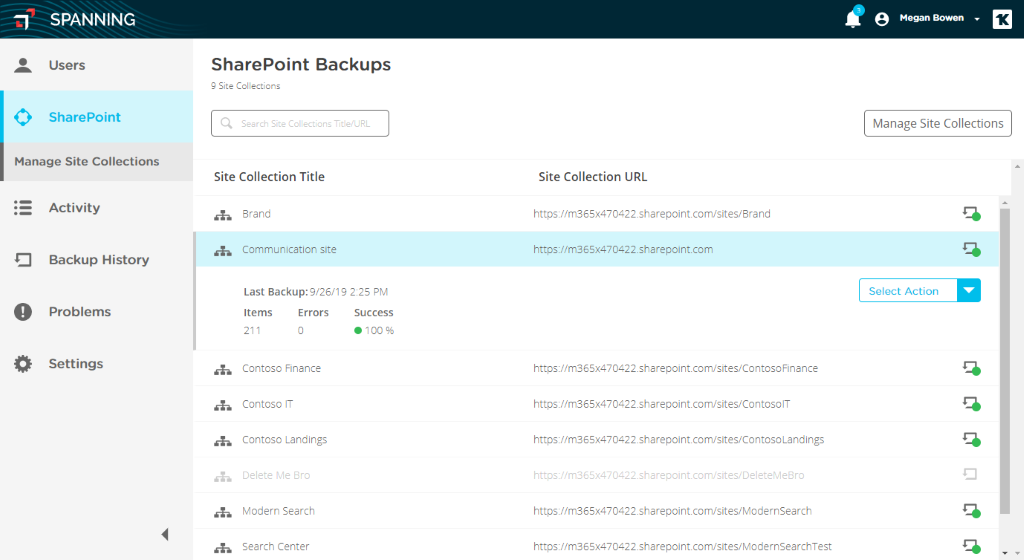The image size is (1024, 560).
Task: Collapse the sidebar with the arrow
Action: tap(165, 535)
